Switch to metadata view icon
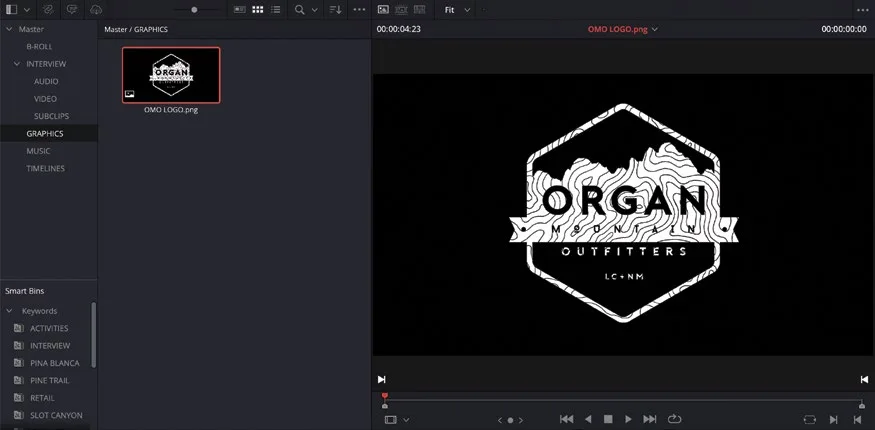This screenshot has width=875, height=430. point(239,9)
